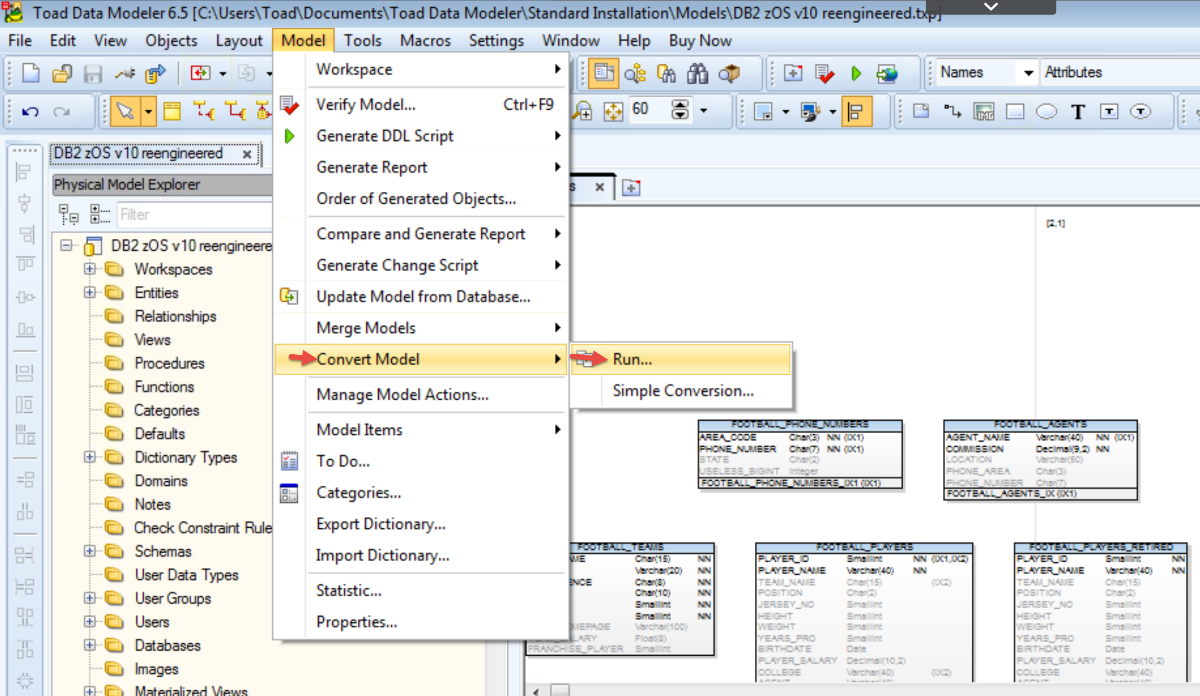1200x696 pixels.
Task: Click the Redo arrow in the toolbar
Action: point(62,111)
